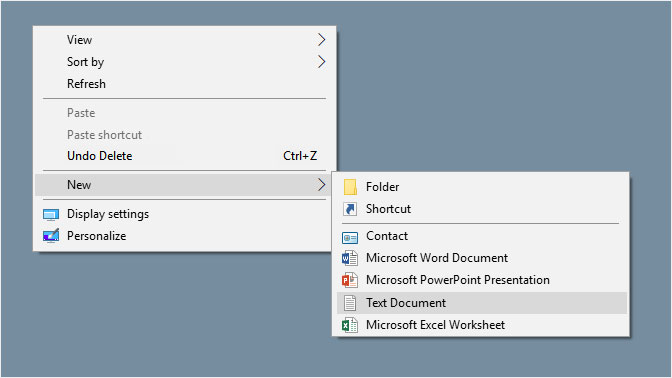
Task: Create a new Shortcut
Action: coord(482,209)
